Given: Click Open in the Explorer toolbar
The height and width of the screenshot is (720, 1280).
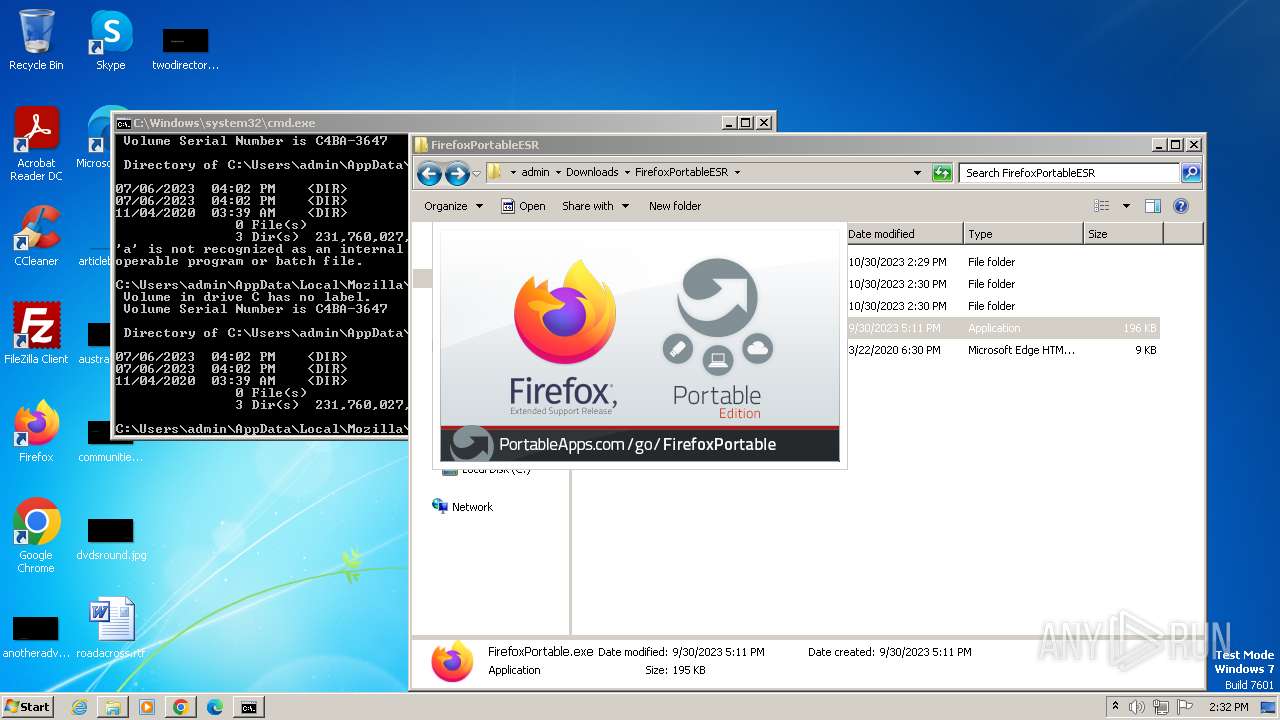Looking at the screenshot, I should click(x=523, y=206).
